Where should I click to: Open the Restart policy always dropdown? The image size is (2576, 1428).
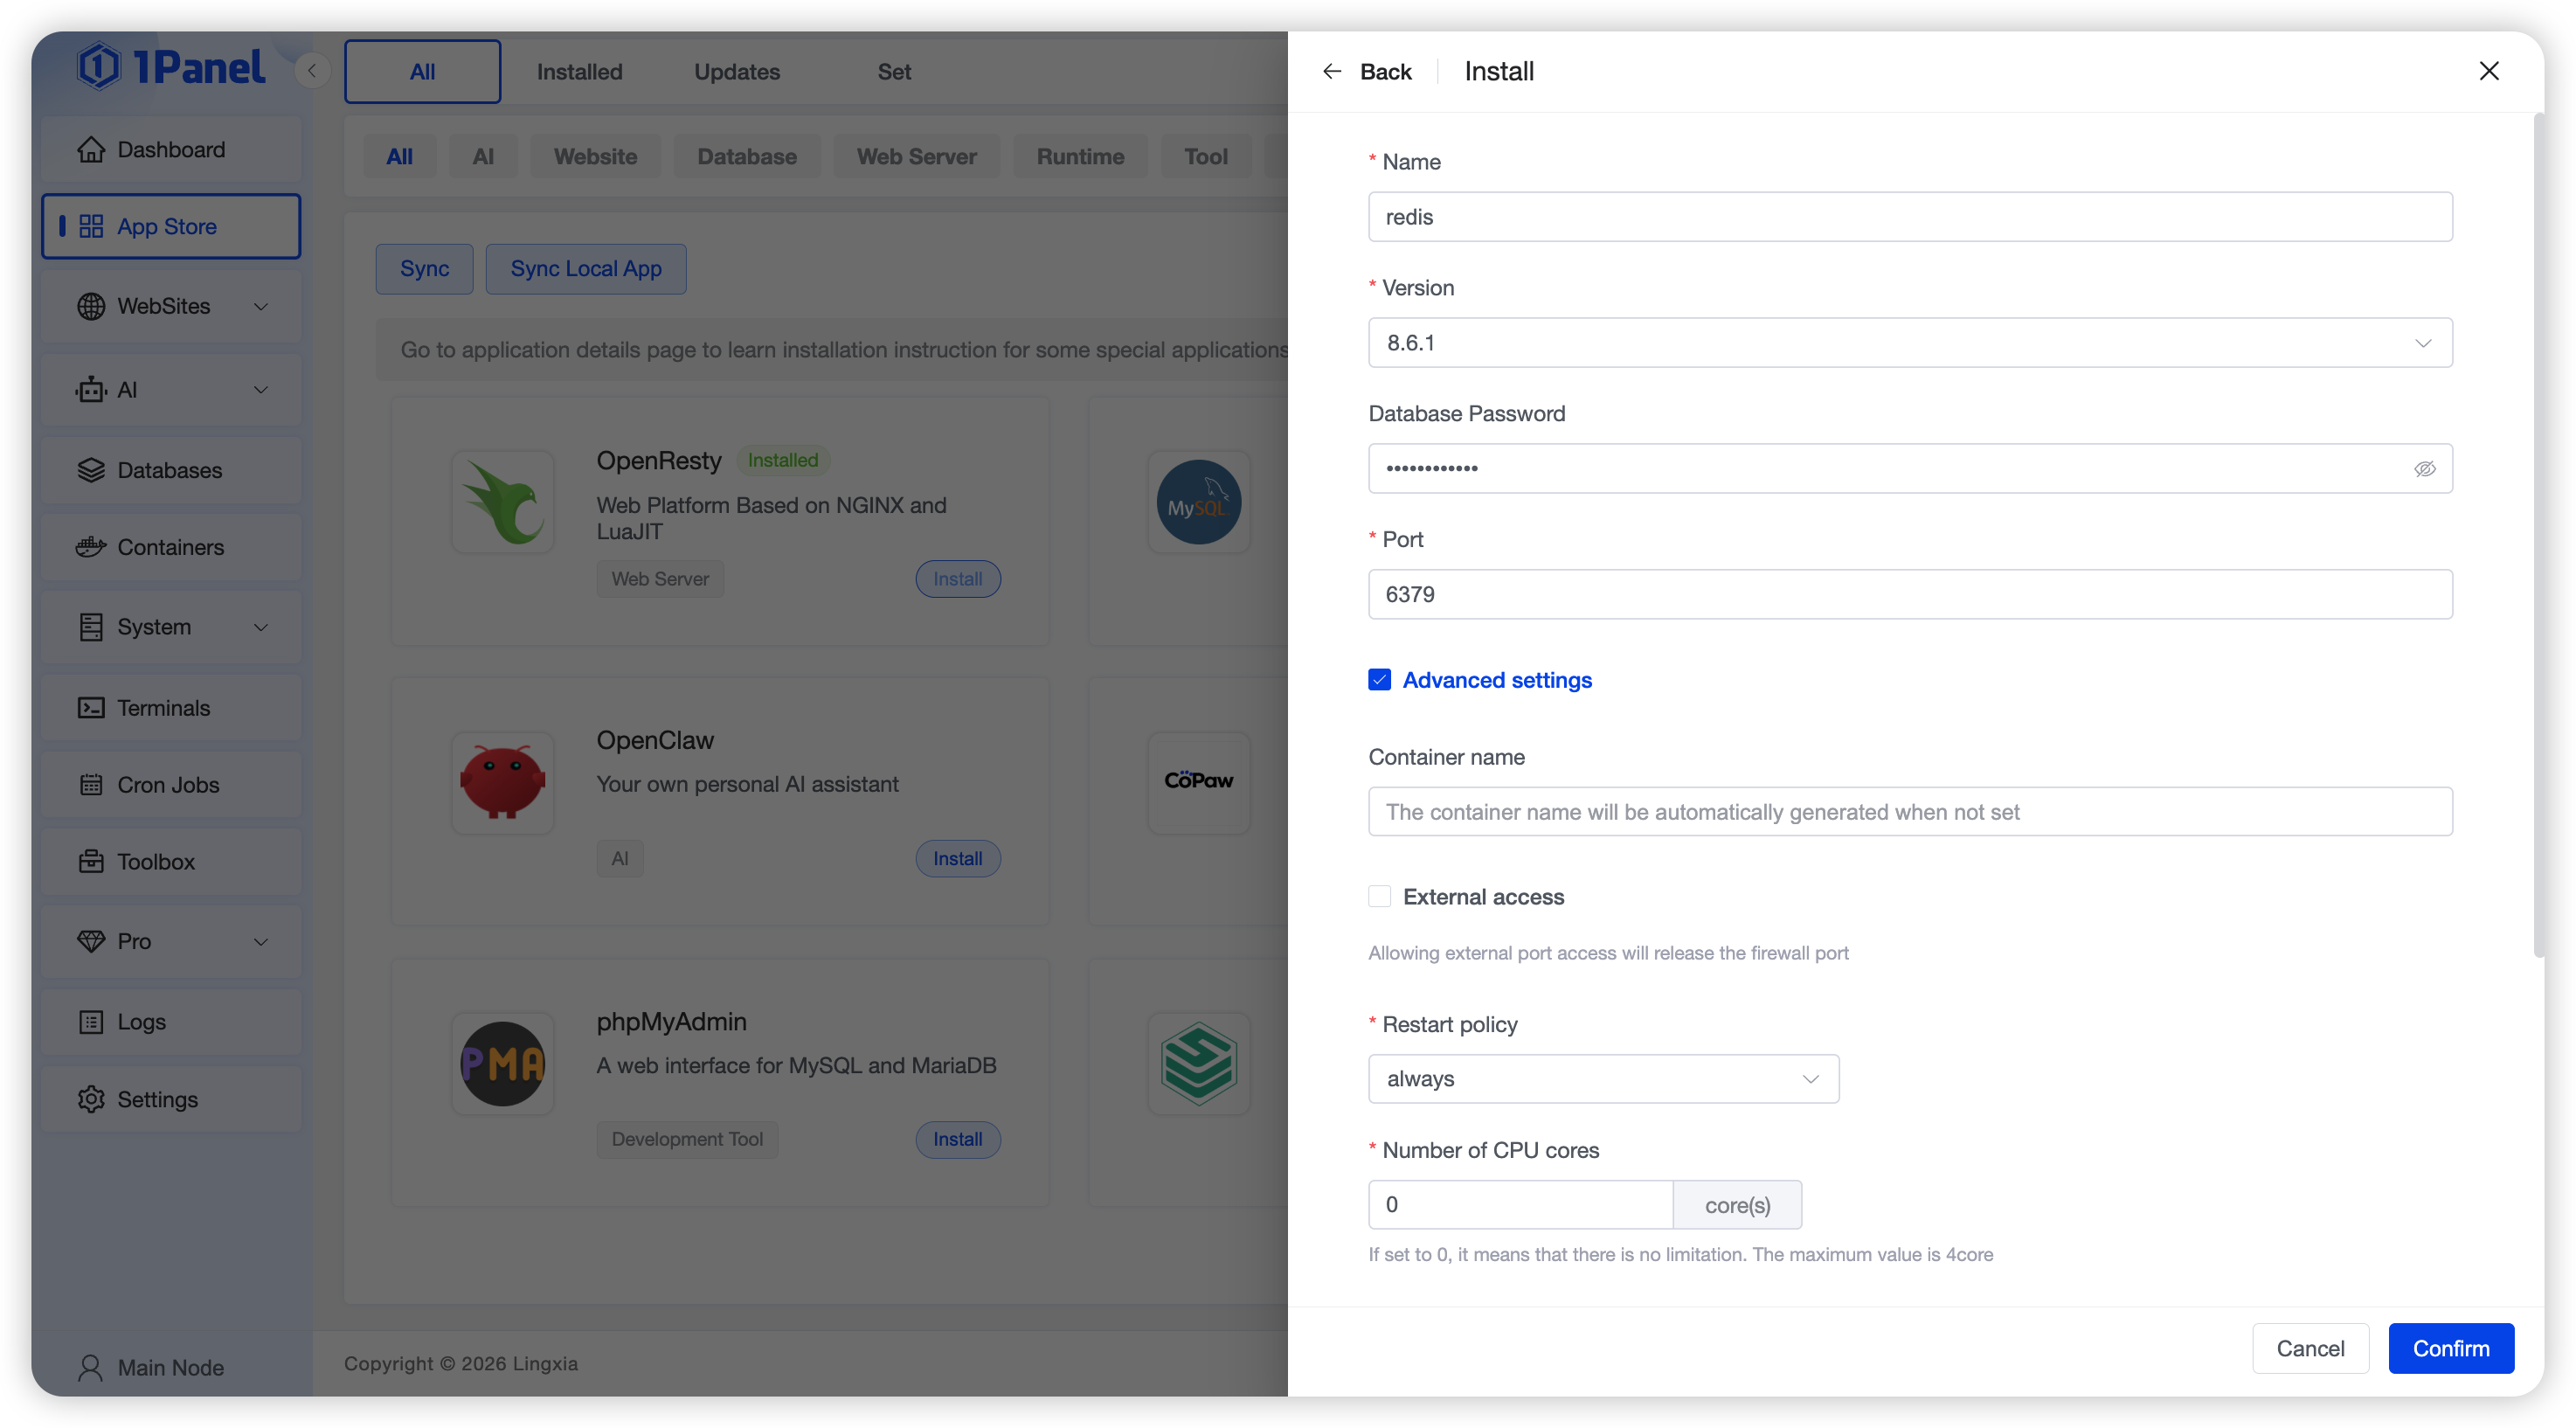1602,1079
